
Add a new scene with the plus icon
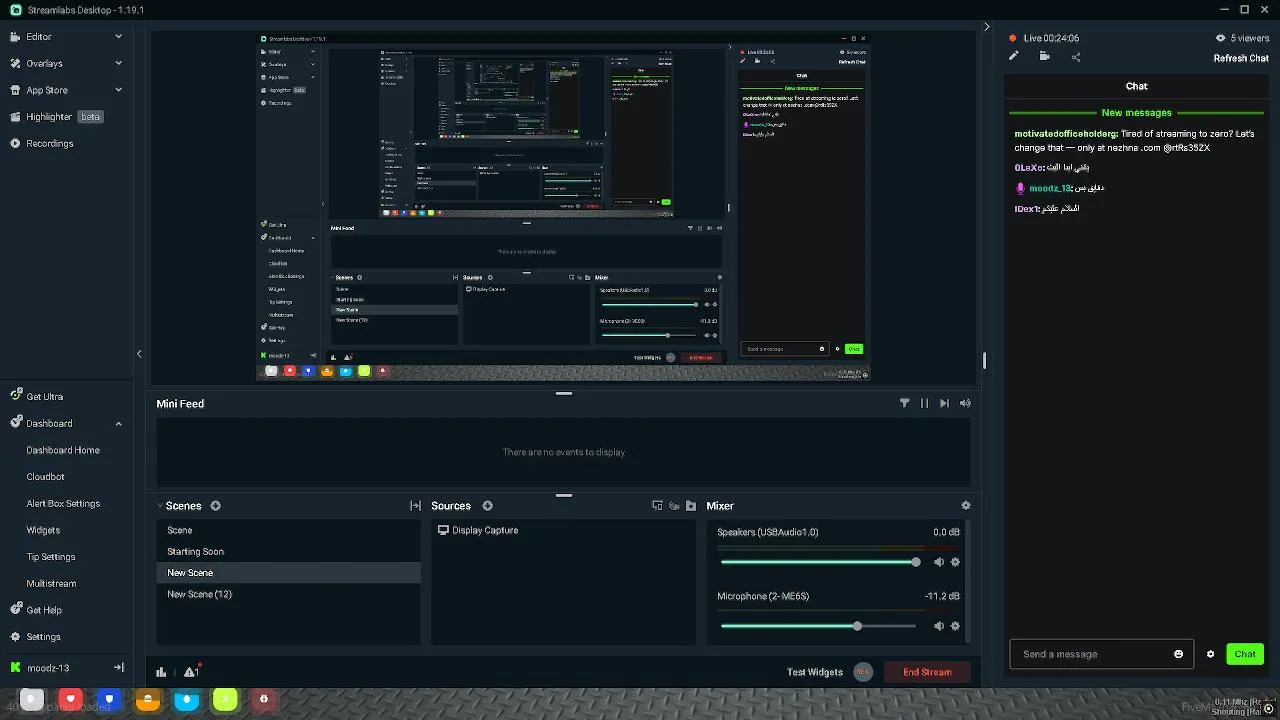tap(215, 506)
